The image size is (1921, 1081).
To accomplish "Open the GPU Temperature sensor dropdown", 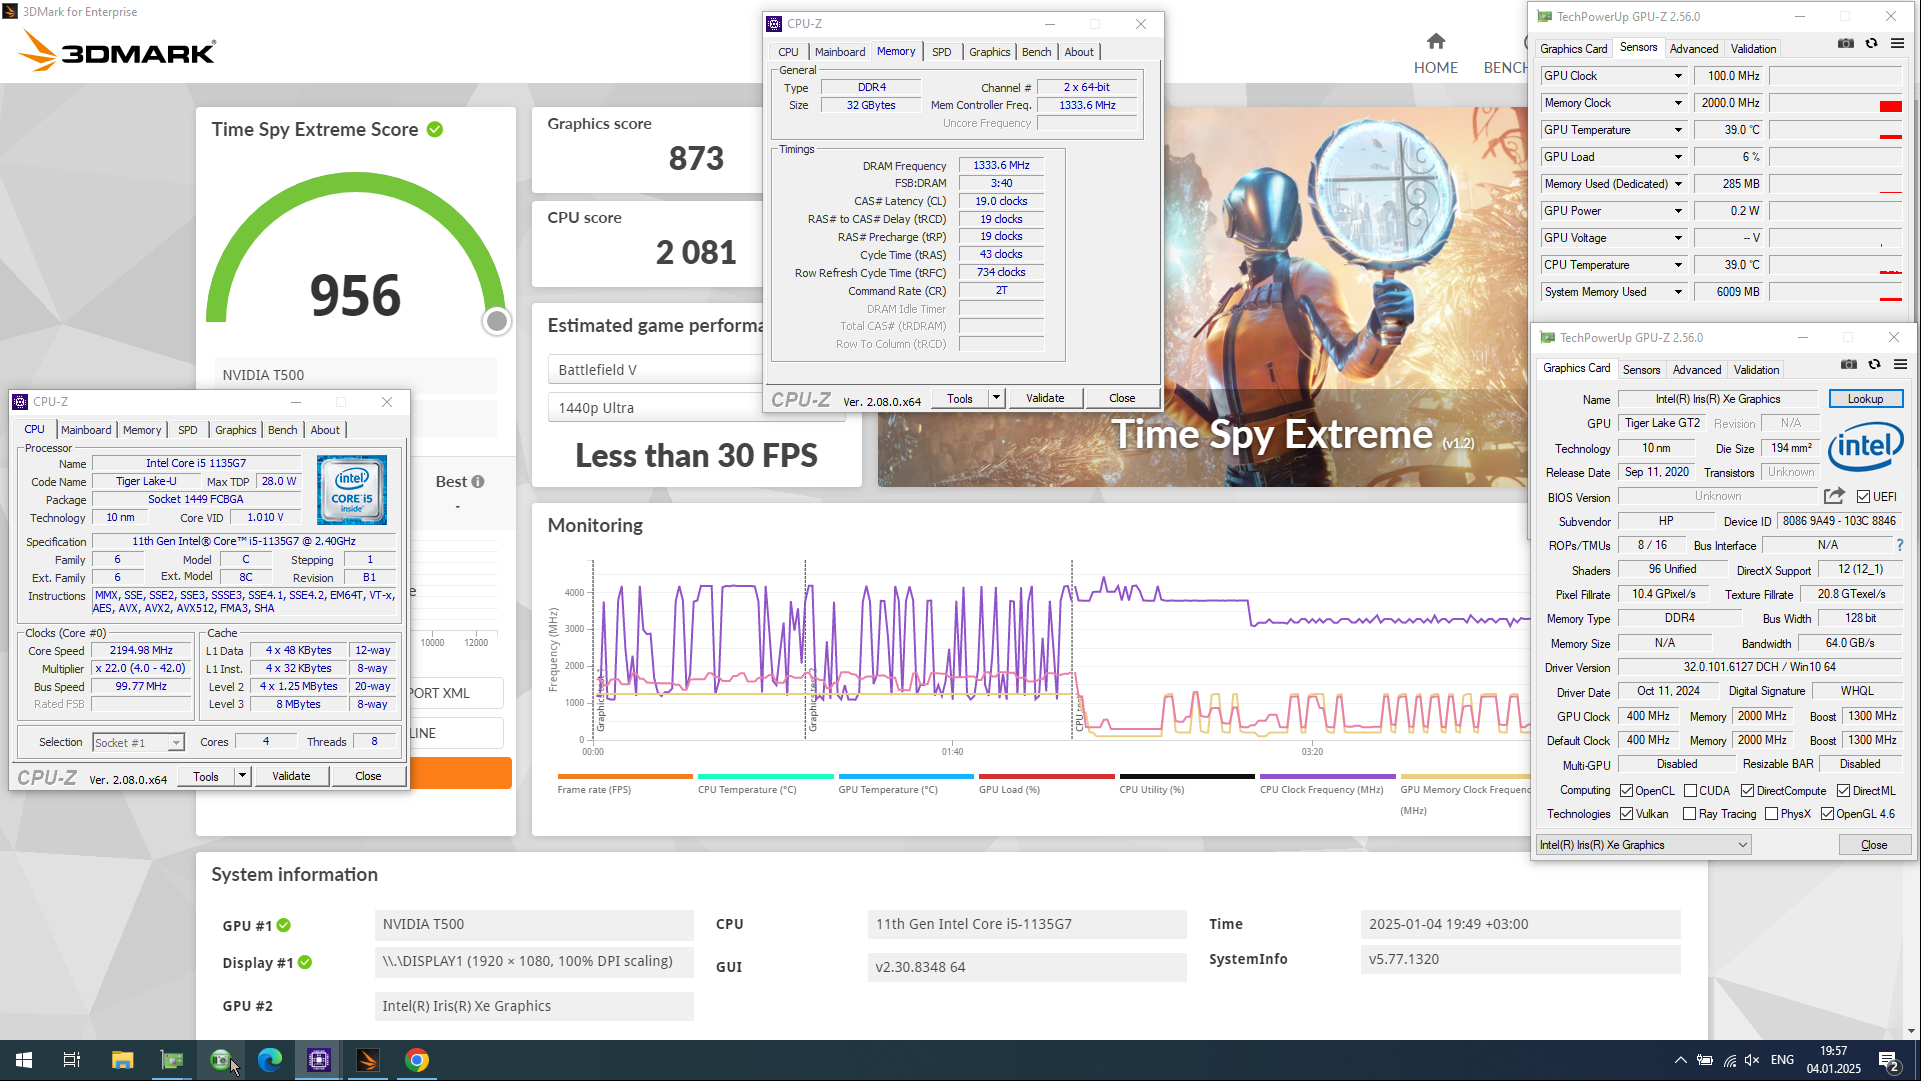I will (1678, 130).
